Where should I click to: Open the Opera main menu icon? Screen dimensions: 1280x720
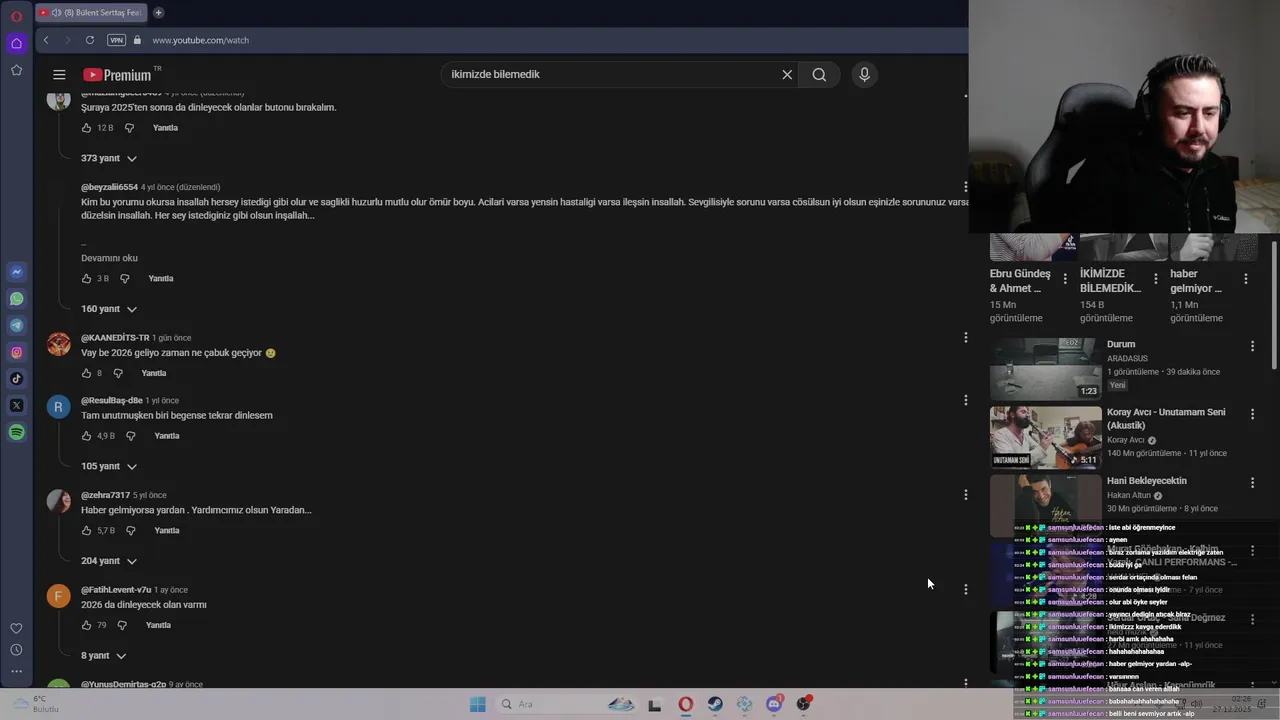[16, 16]
